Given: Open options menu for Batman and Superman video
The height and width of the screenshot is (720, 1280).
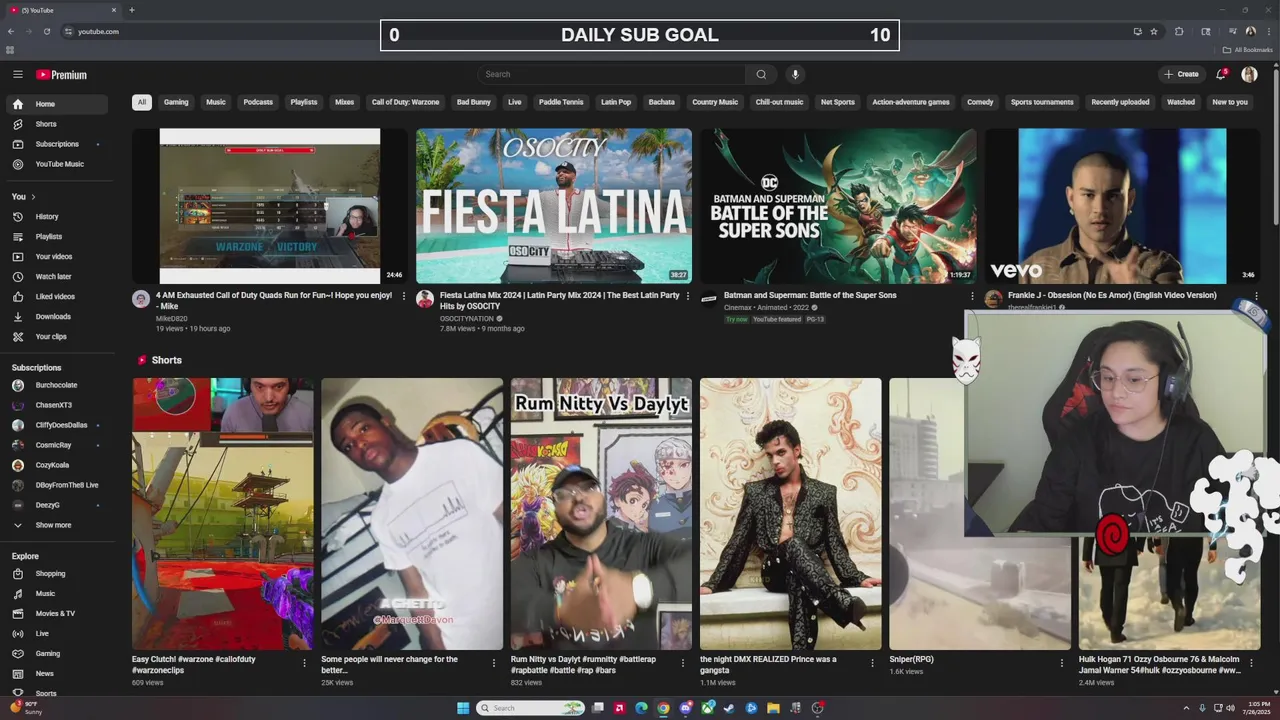Looking at the screenshot, I should click(972, 296).
